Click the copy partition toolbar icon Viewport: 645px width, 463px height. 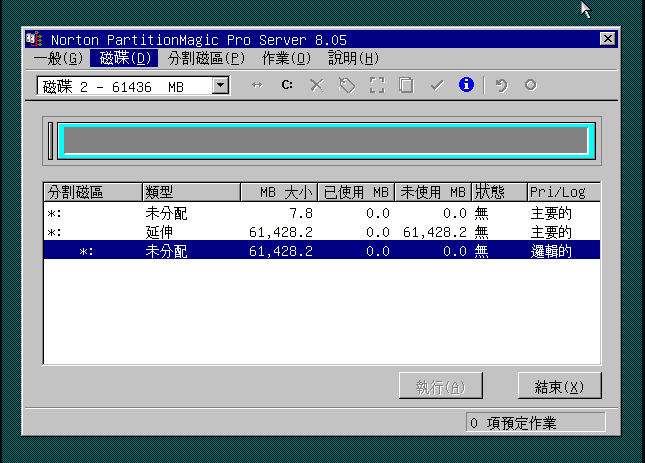406,86
